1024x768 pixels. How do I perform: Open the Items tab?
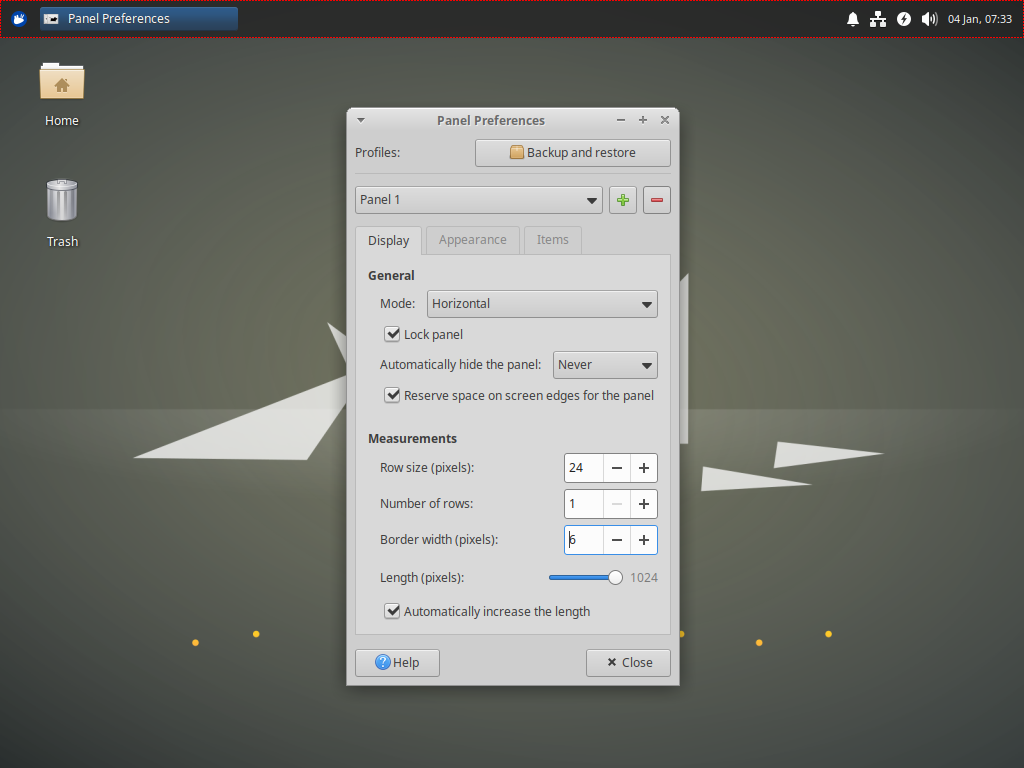(x=552, y=240)
